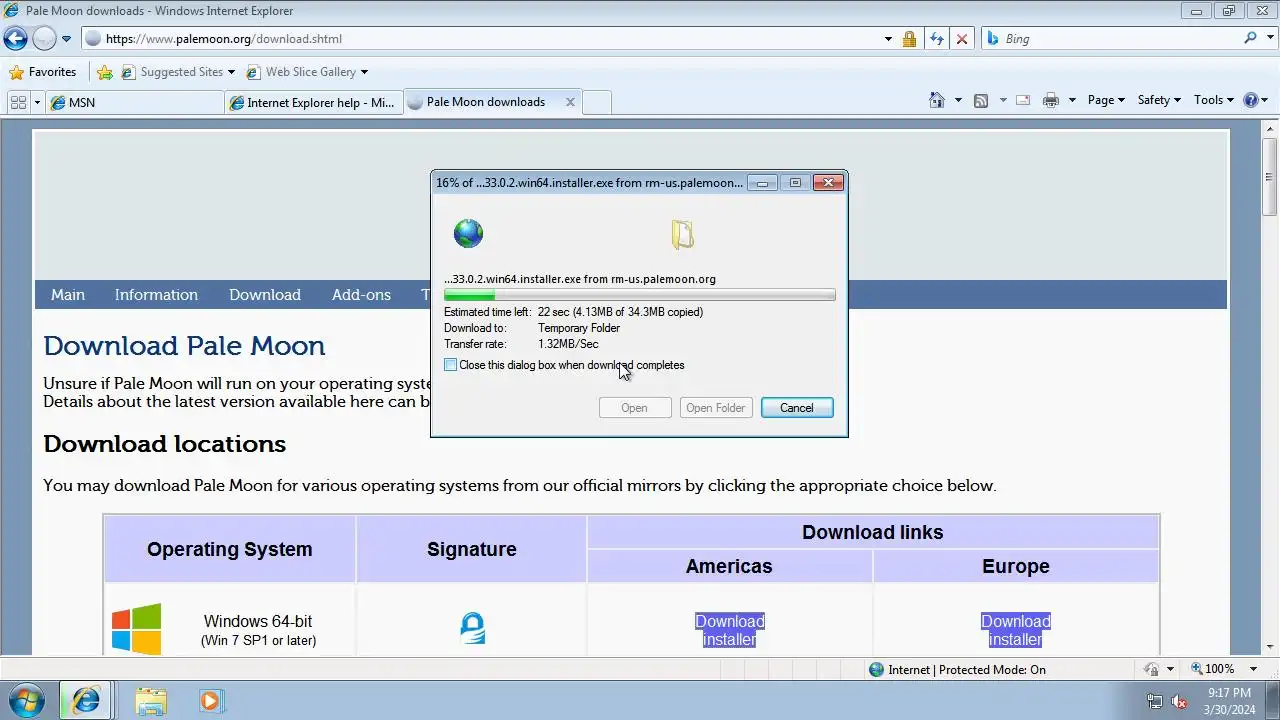Click the network tray icon
Image resolution: width=1280 pixels, height=720 pixels.
(1155, 701)
